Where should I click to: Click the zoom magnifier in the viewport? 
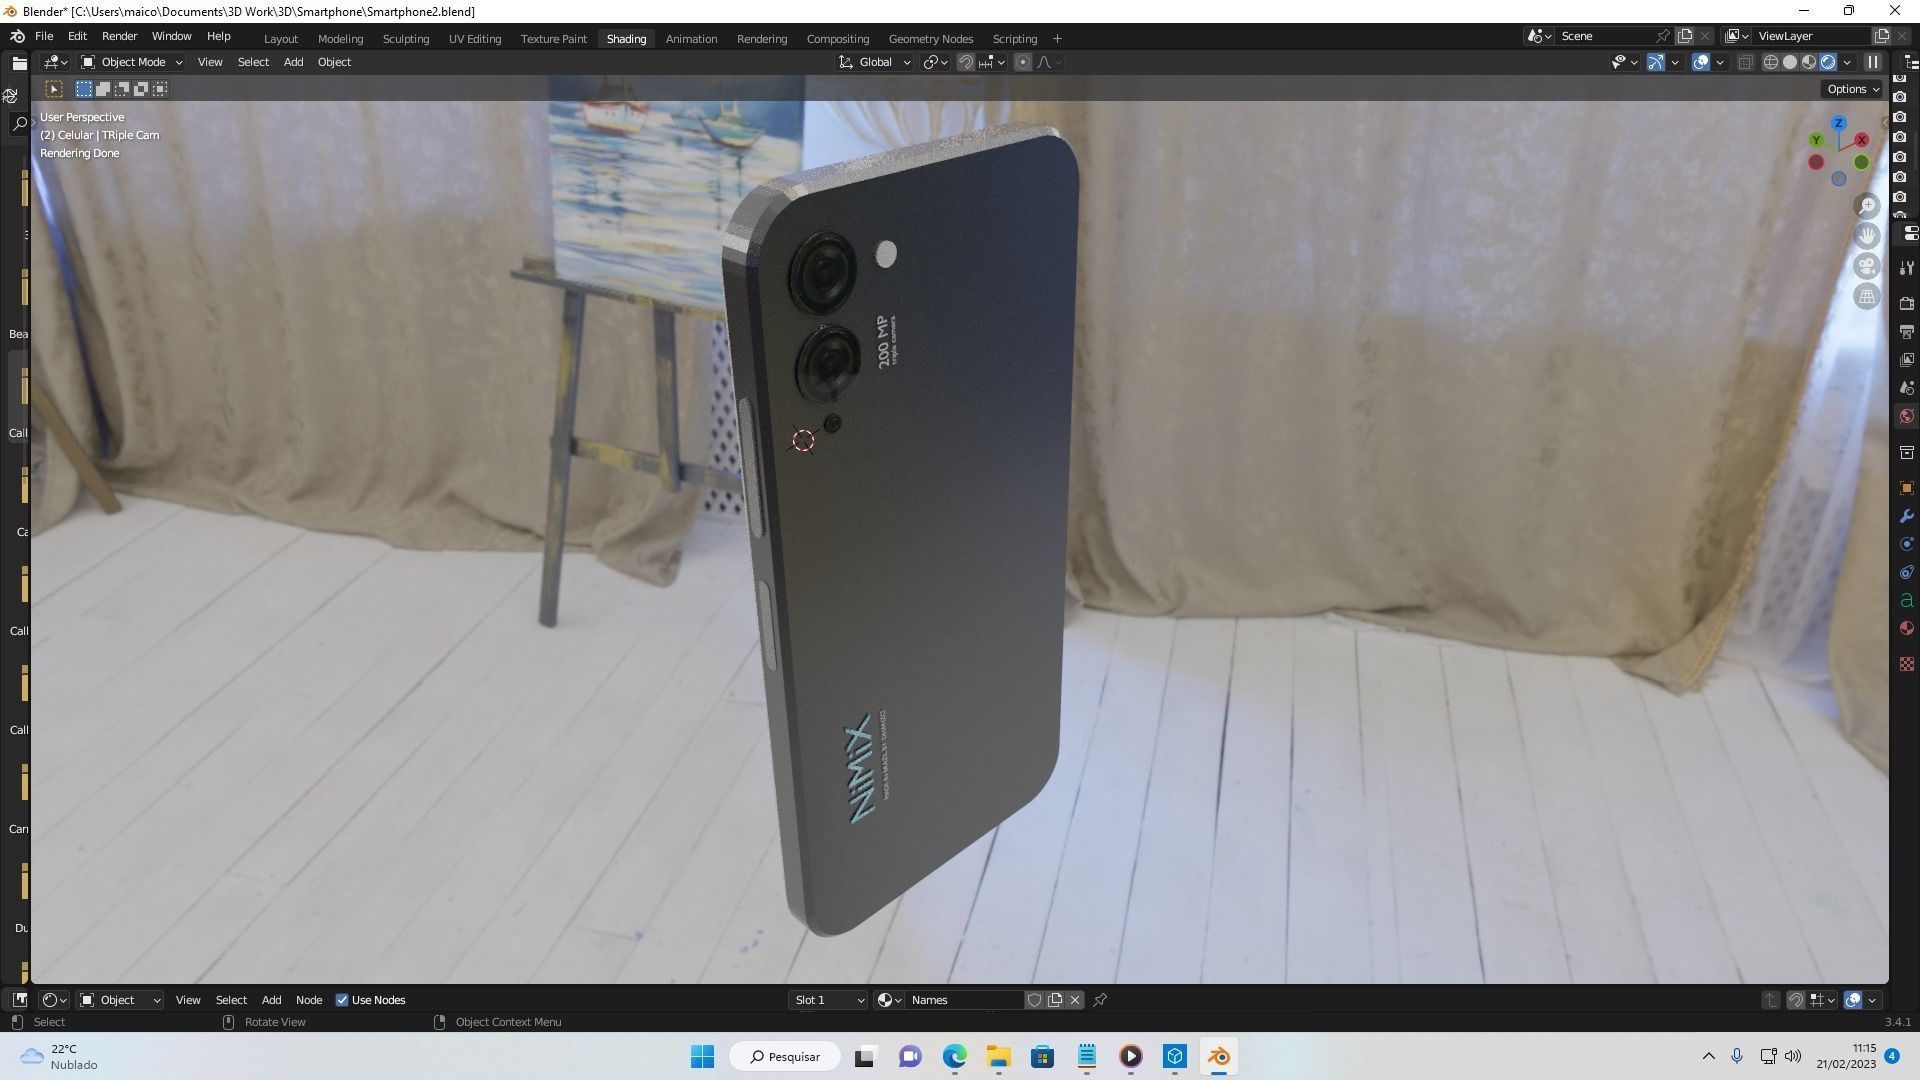(1867, 206)
